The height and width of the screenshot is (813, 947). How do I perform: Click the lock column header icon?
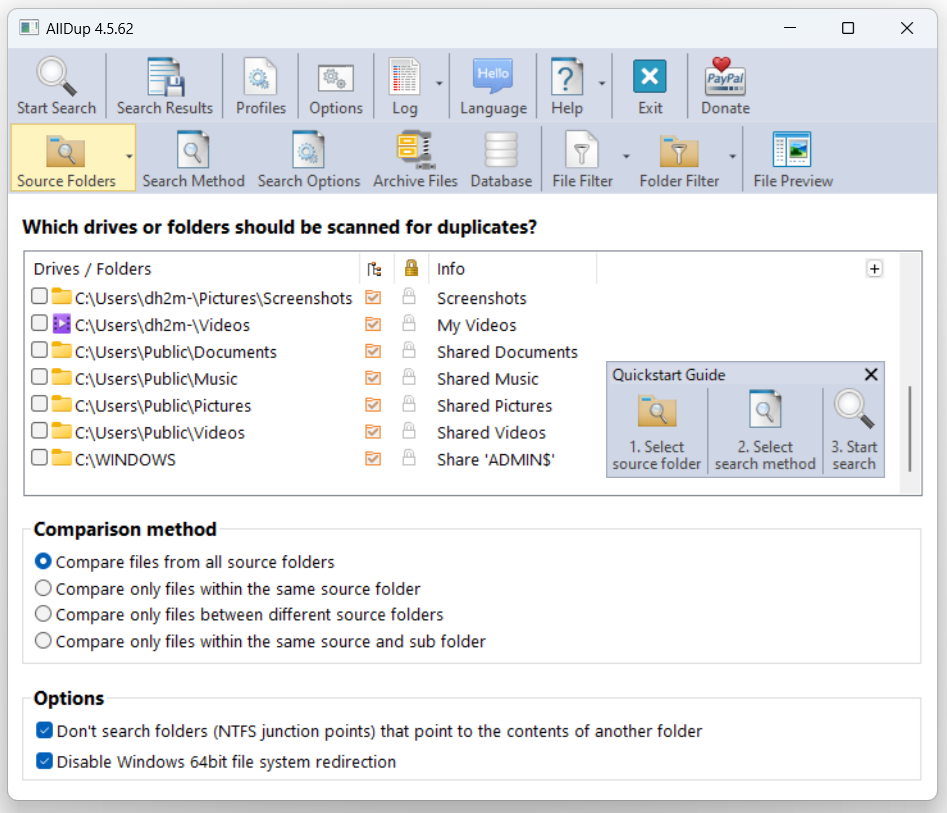411,268
